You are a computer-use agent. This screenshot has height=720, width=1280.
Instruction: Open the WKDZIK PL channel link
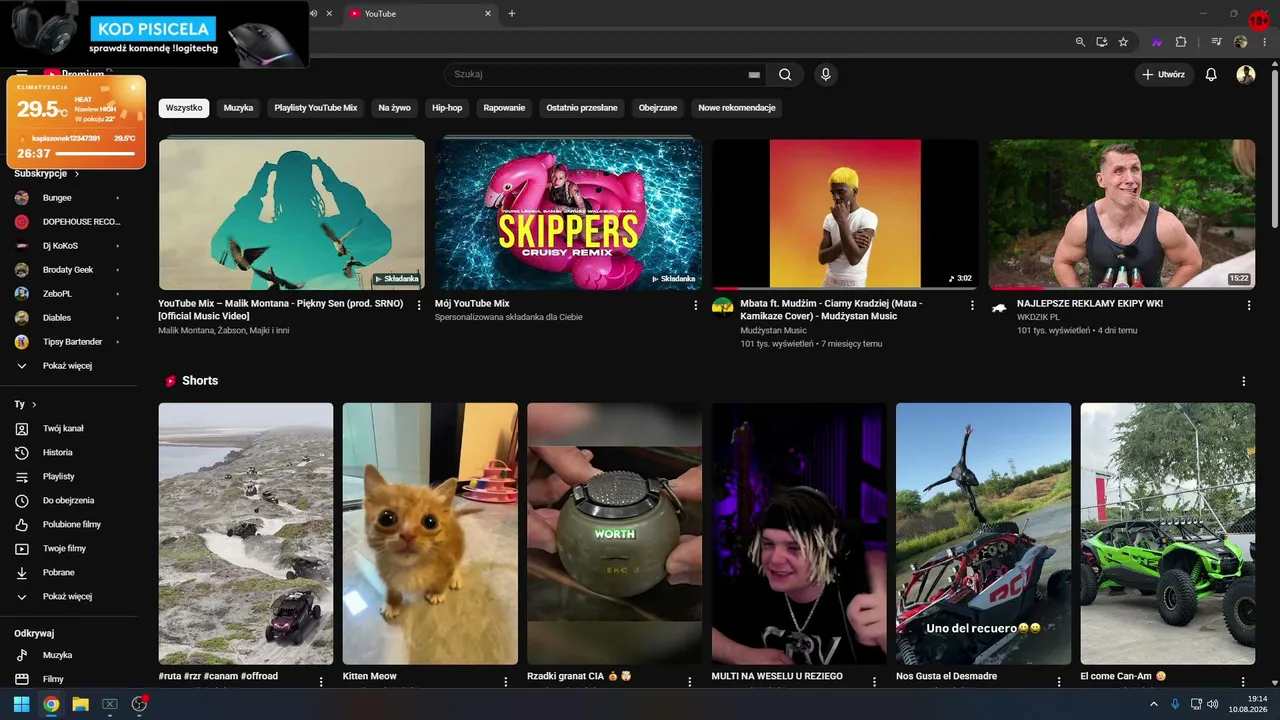[1038, 317]
